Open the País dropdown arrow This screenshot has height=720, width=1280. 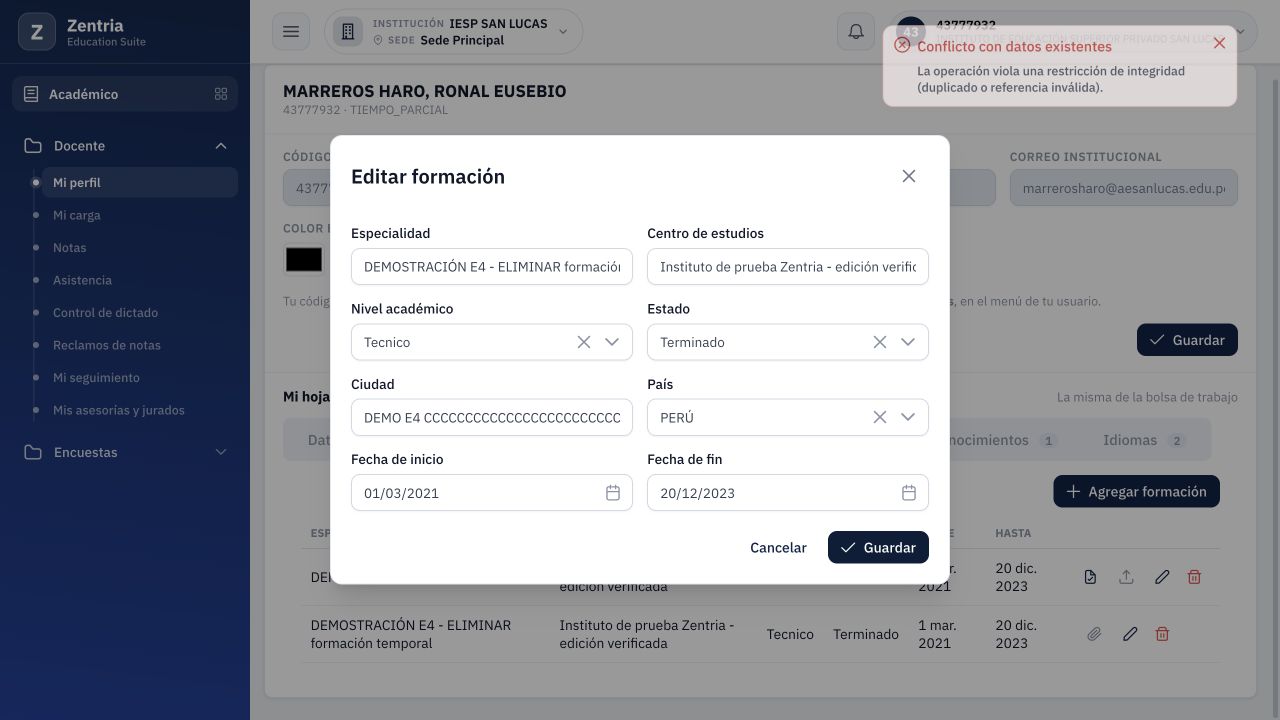click(x=908, y=417)
